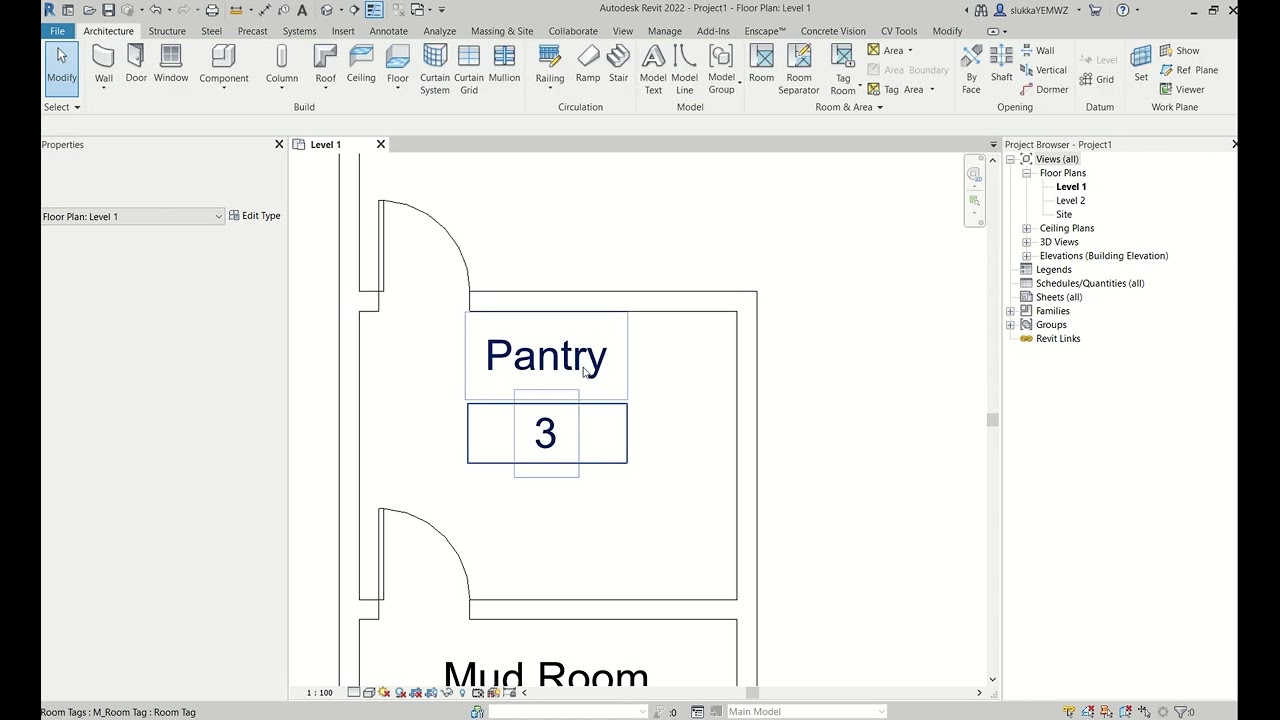
Task: Select the Wall tool
Action: (x=104, y=66)
